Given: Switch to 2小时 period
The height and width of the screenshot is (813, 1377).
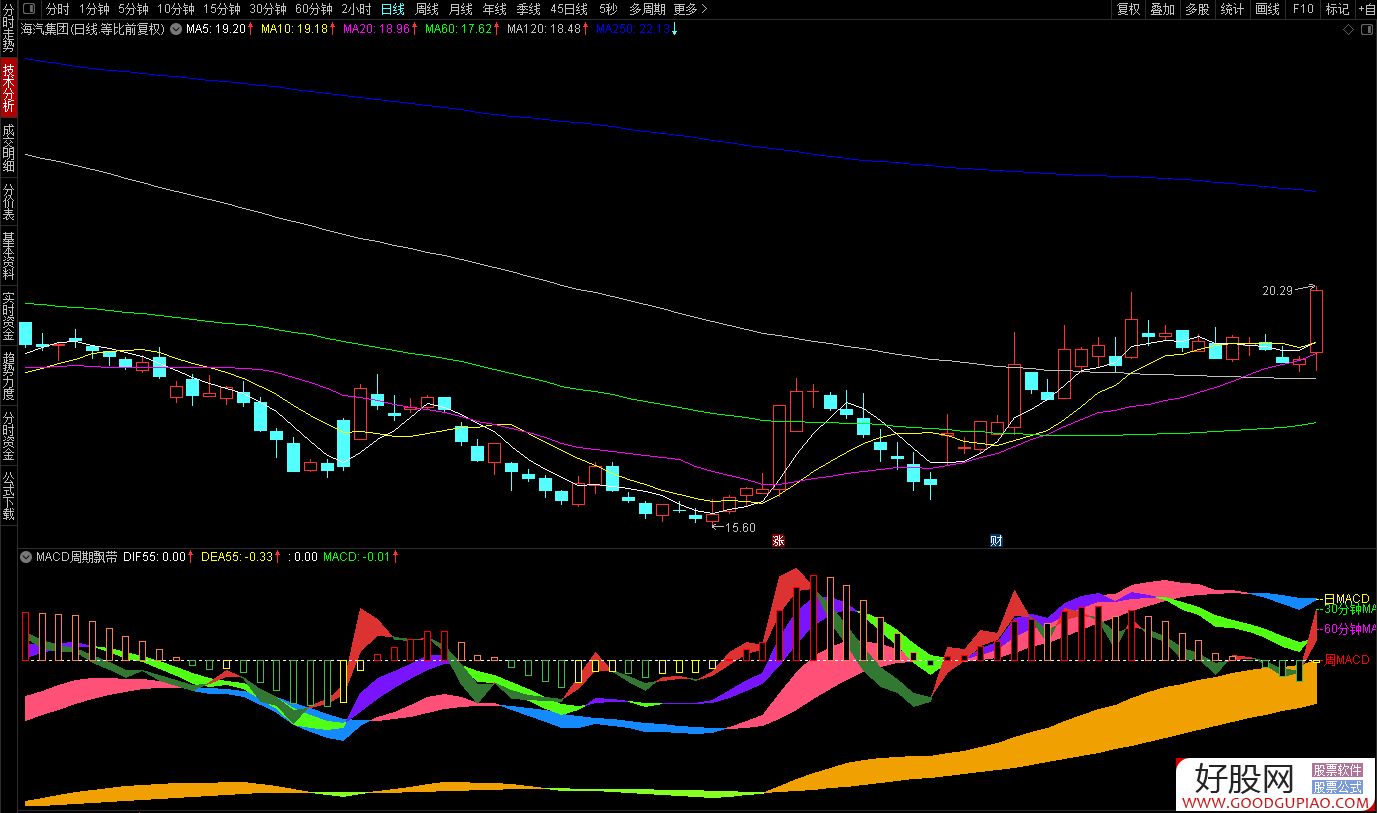Looking at the screenshot, I should (x=356, y=9).
